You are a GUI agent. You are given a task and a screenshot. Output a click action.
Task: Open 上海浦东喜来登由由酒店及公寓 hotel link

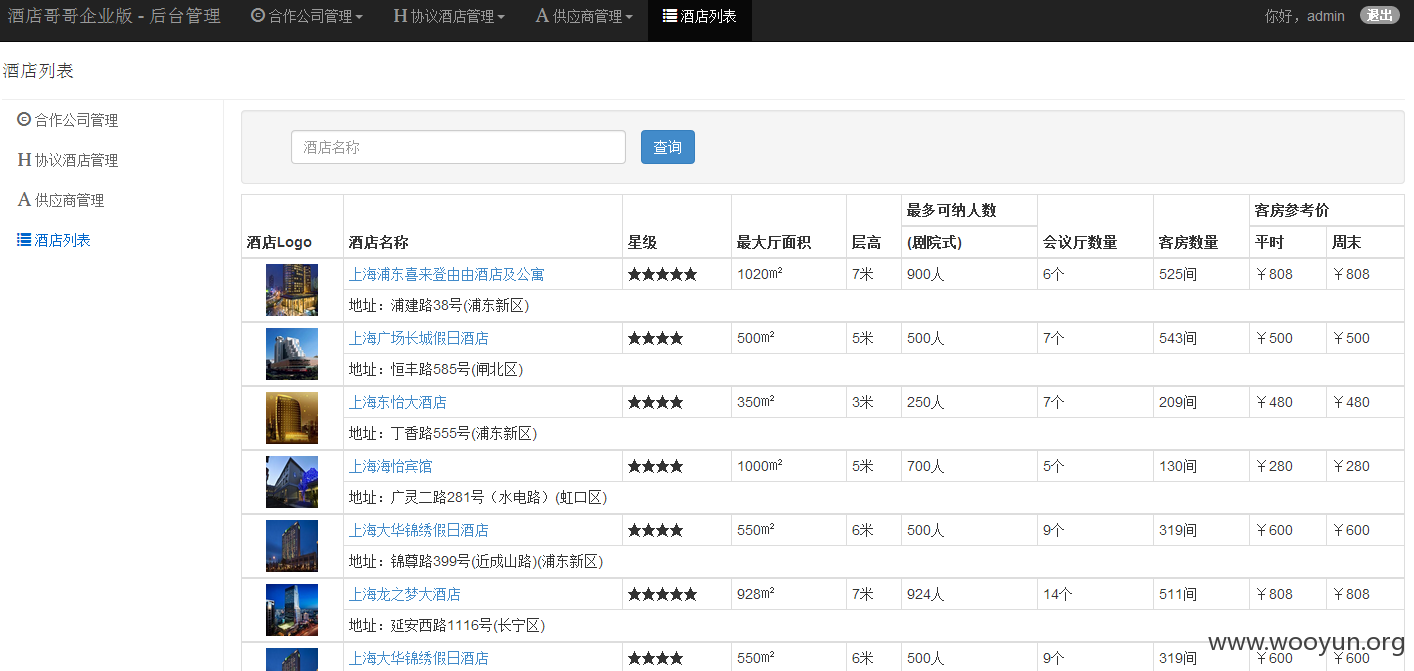tap(446, 274)
